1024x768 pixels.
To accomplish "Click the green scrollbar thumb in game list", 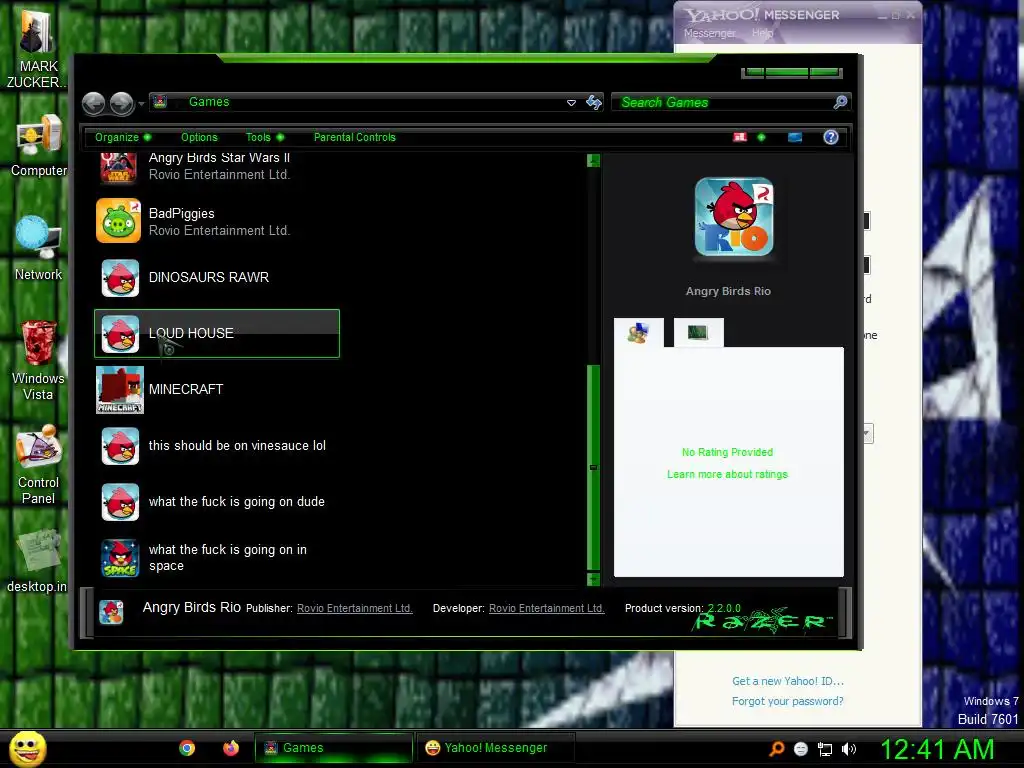I will pyautogui.click(x=594, y=468).
